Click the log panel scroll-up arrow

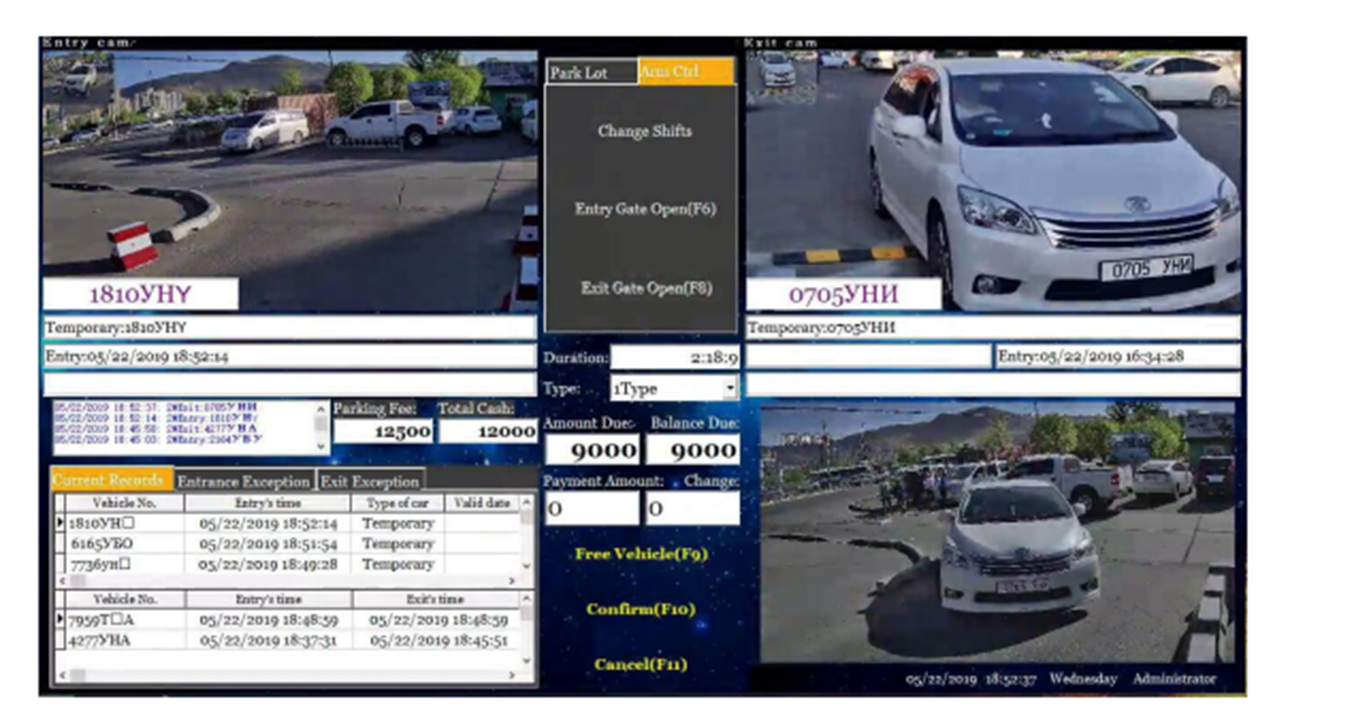[x=323, y=410]
